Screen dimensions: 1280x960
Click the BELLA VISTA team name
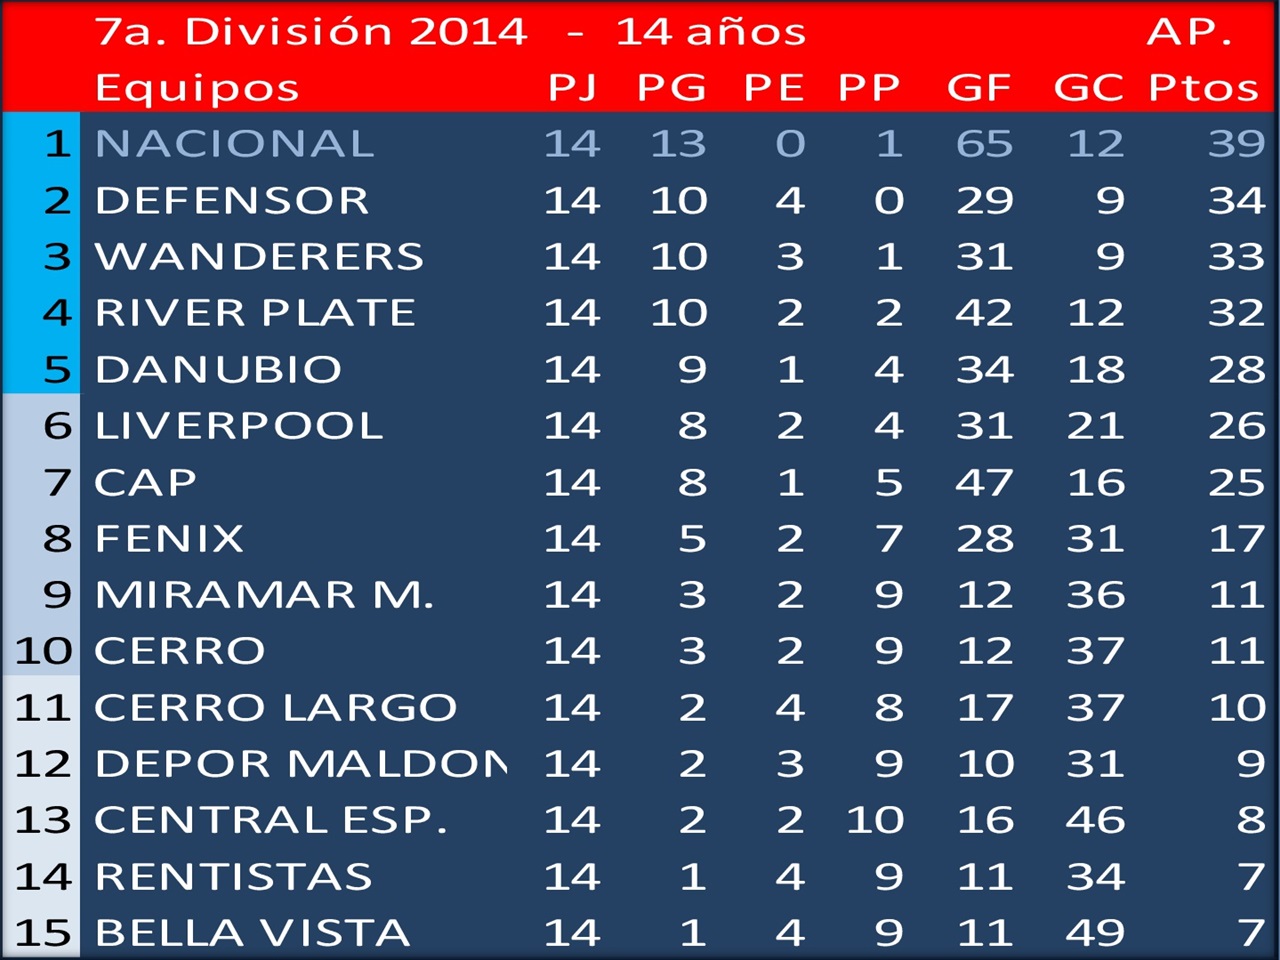(x=252, y=933)
